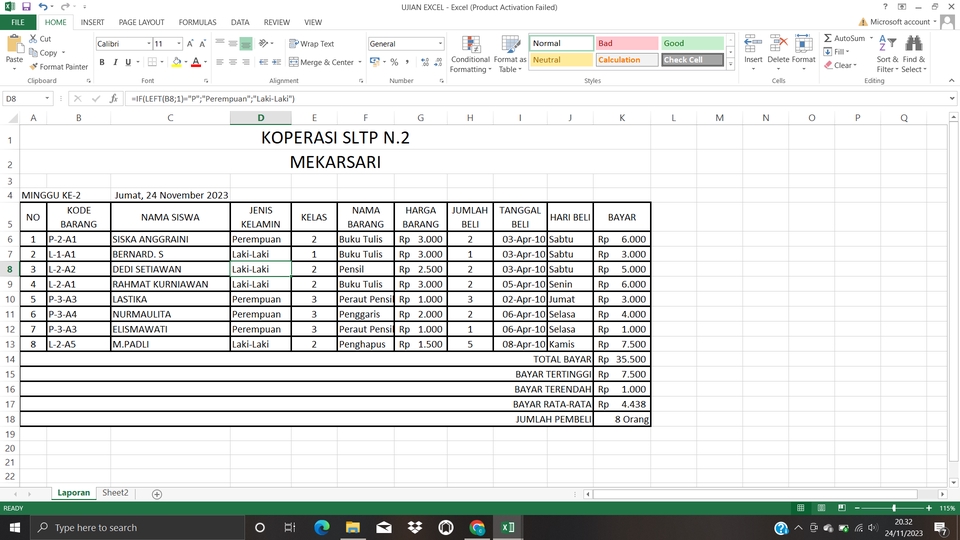This screenshot has height=540, width=960.
Task: Apply the Bad cell style
Action: (x=626, y=43)
